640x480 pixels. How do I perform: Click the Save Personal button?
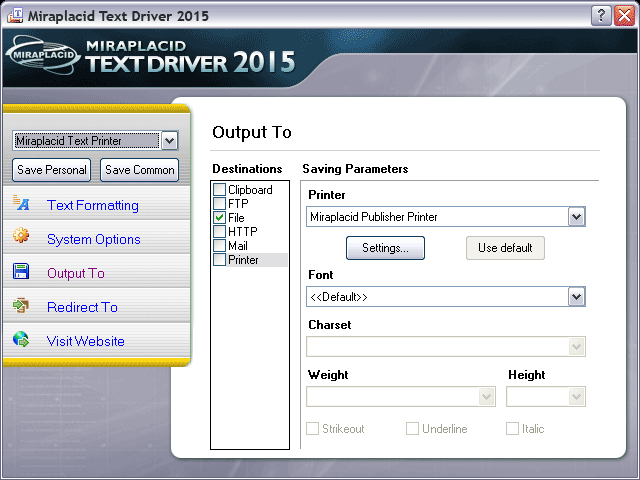52,170
